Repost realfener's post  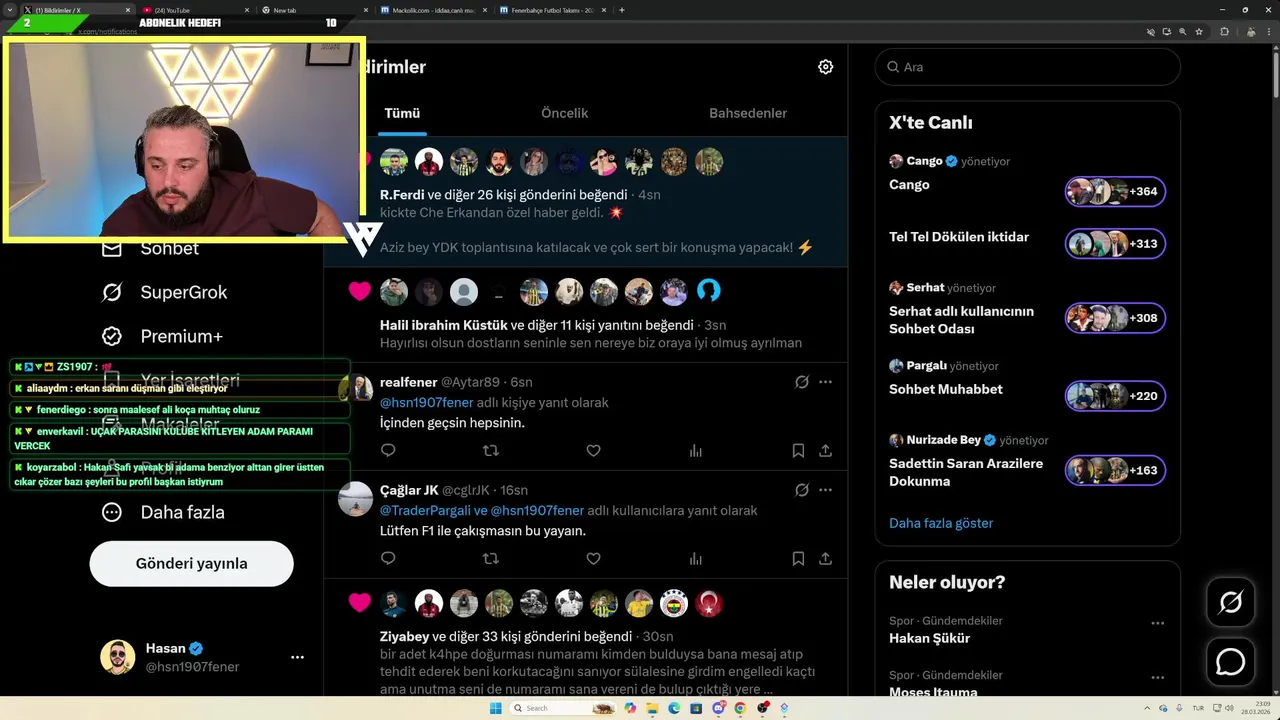point(491,451)
